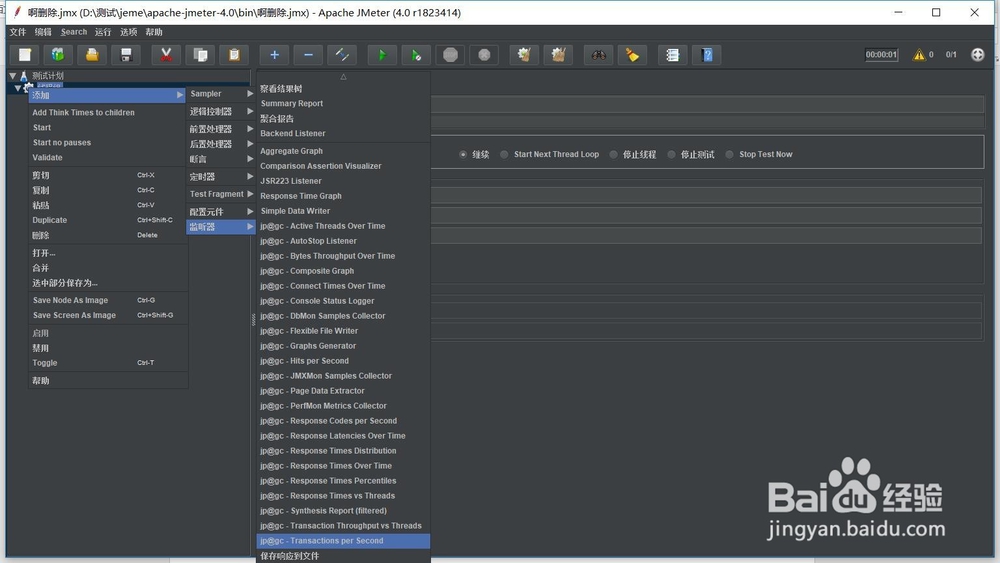Open the 编辑 menu
1000x563 pixels.
43,32
